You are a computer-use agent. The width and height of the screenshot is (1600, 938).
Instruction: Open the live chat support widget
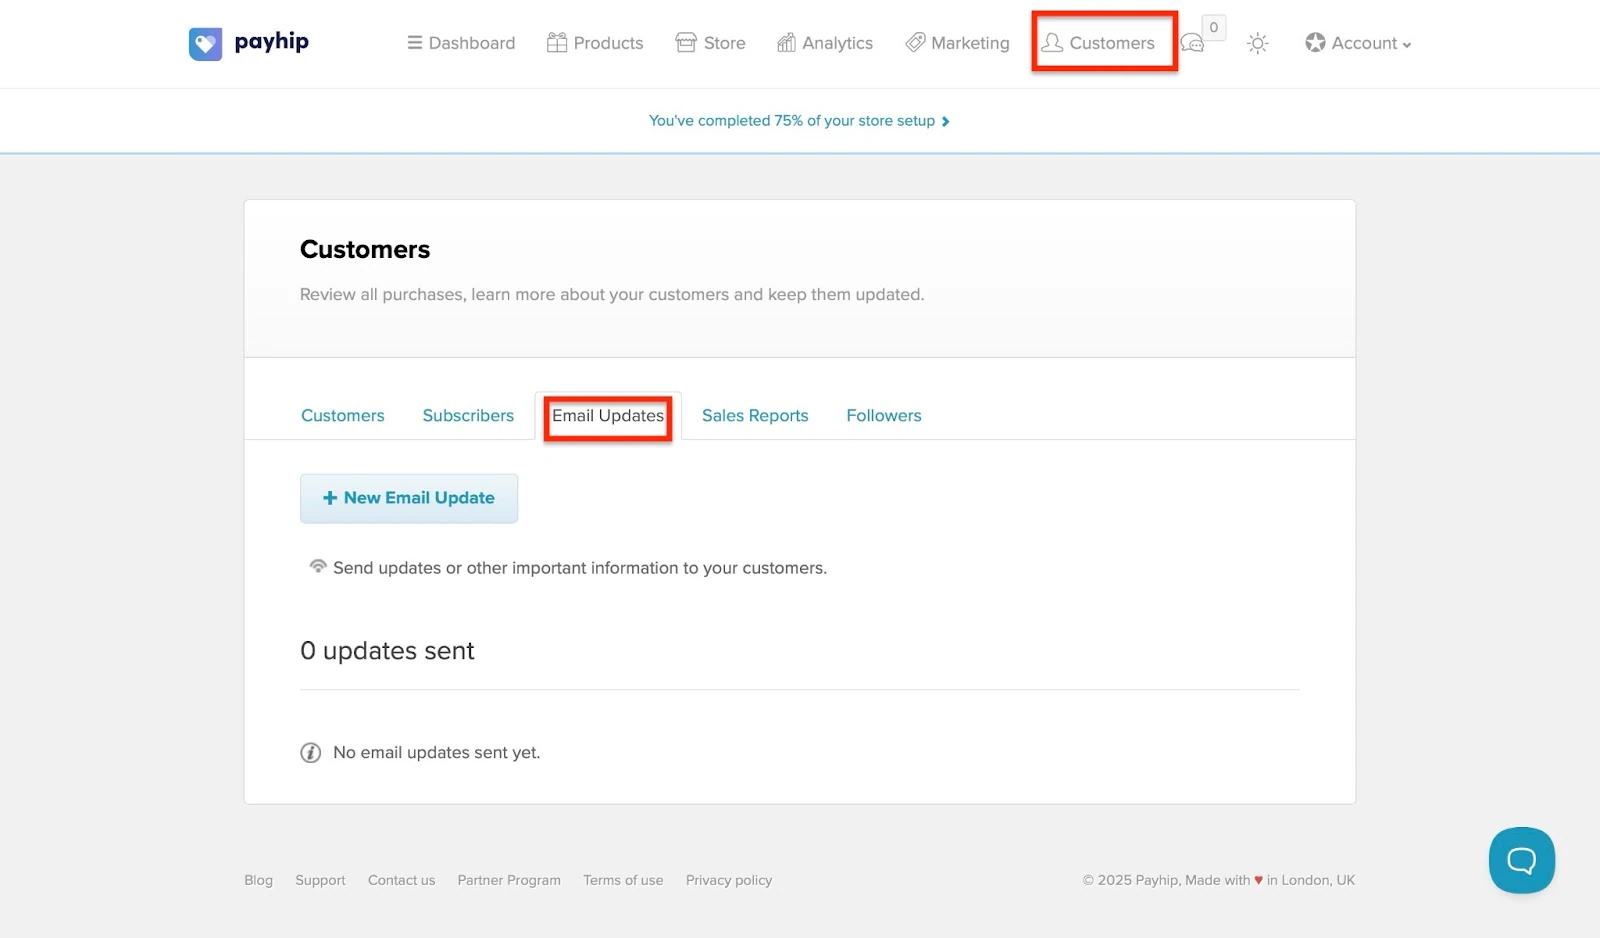coord(1522,860)
